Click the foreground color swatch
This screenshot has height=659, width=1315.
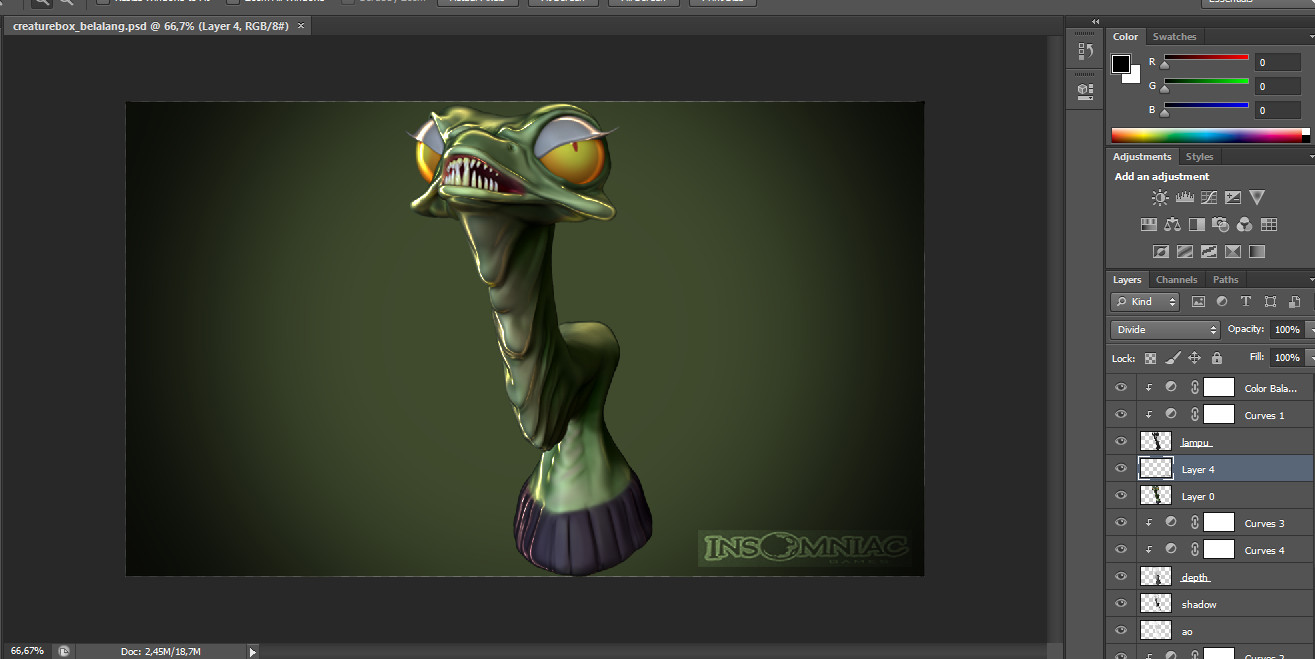[1121, 64]
